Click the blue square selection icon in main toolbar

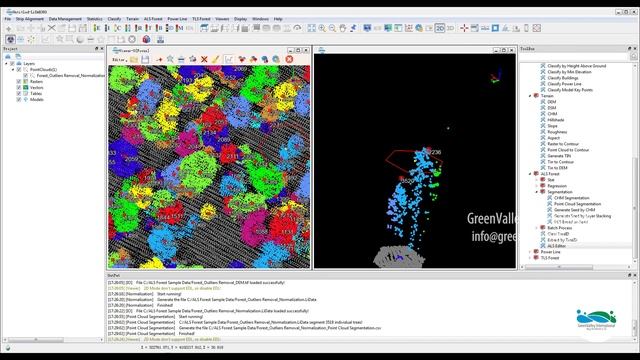495,28
